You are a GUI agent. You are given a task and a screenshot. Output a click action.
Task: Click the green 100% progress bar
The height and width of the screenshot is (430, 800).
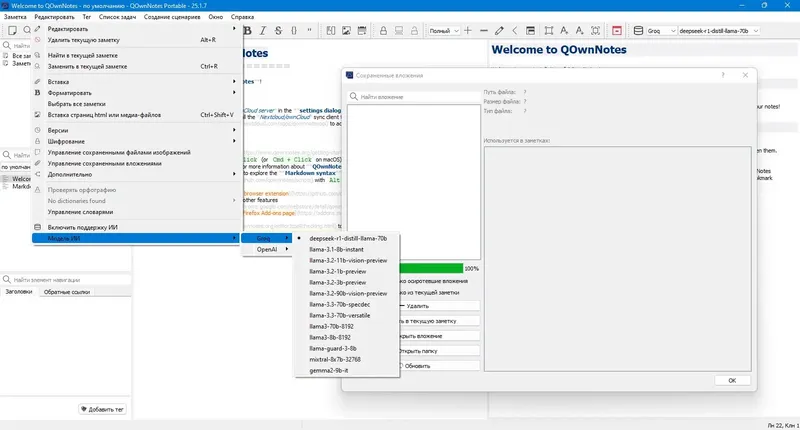431,268
